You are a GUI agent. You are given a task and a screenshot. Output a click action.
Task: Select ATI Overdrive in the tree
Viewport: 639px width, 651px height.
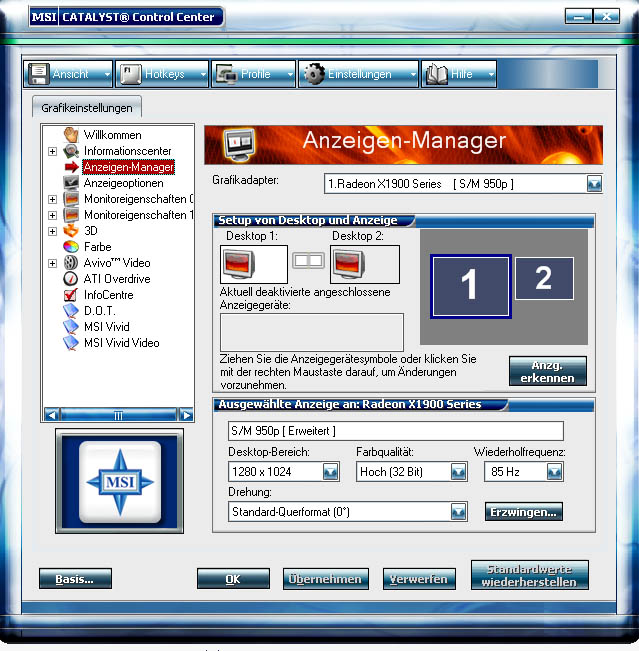(117, 279)
